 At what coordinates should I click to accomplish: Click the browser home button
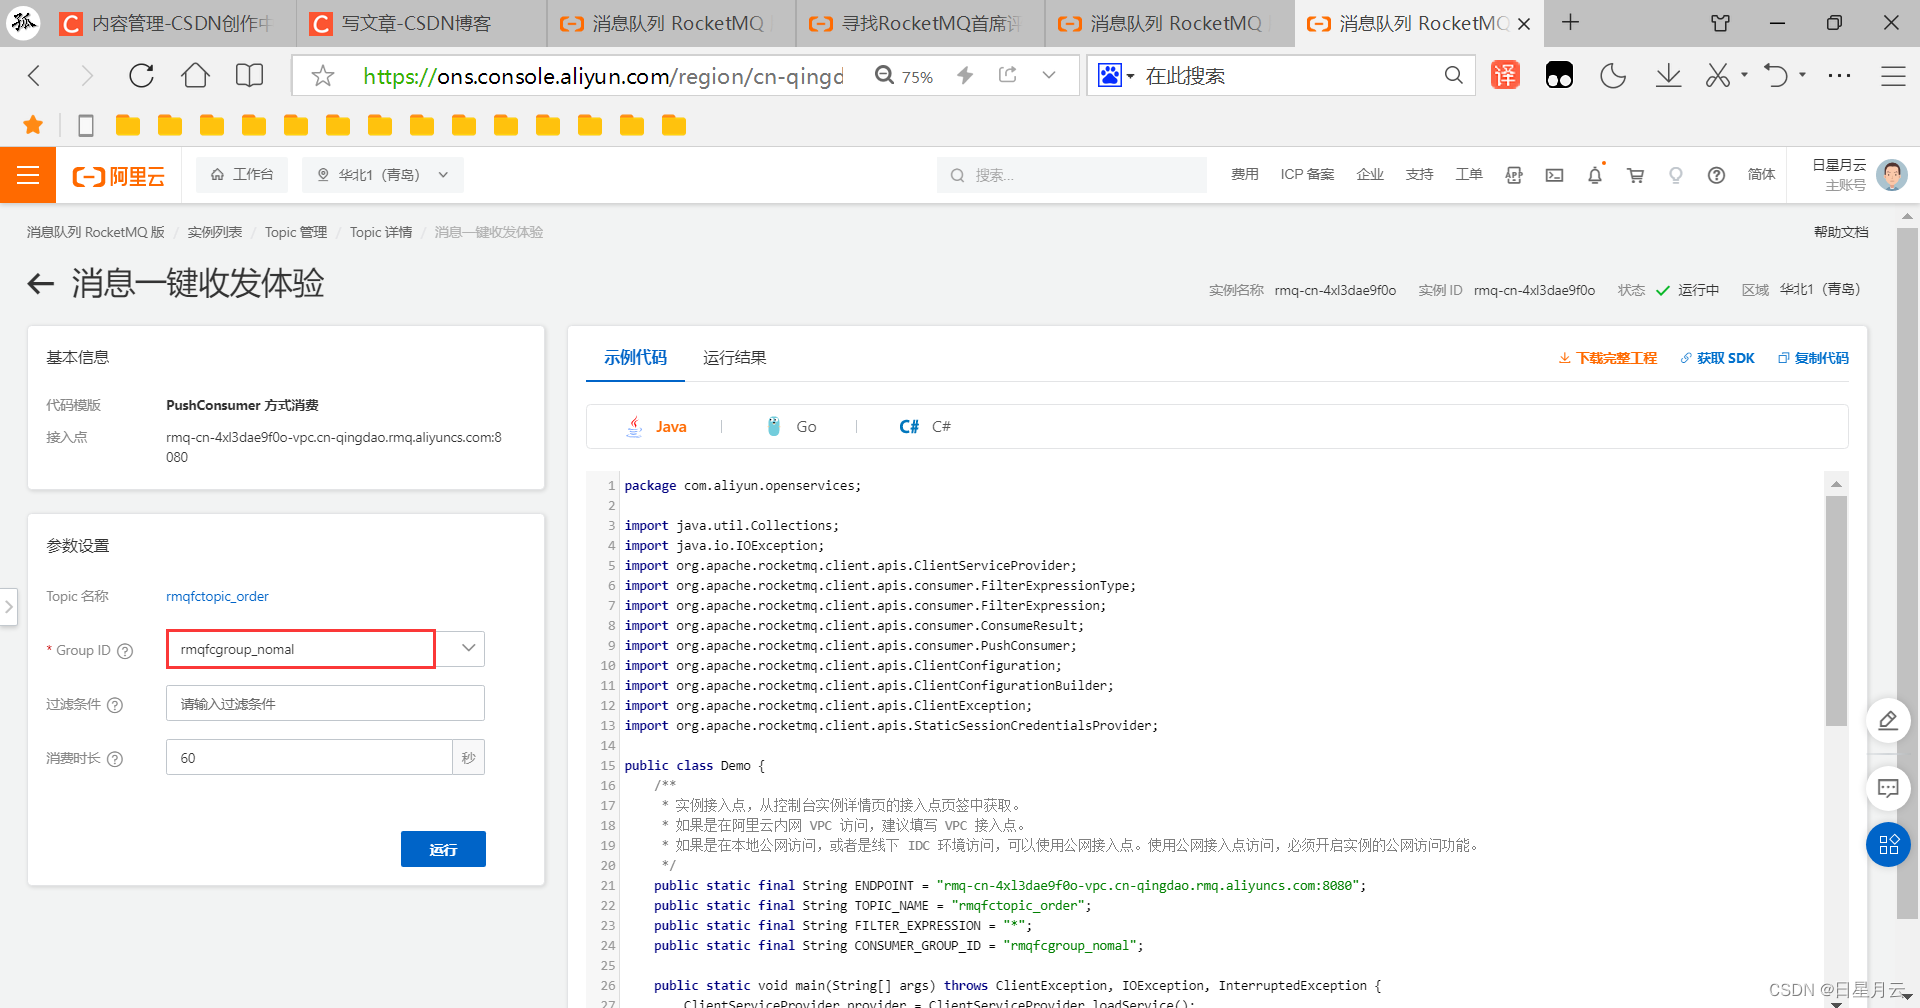(x=195, y=76)
